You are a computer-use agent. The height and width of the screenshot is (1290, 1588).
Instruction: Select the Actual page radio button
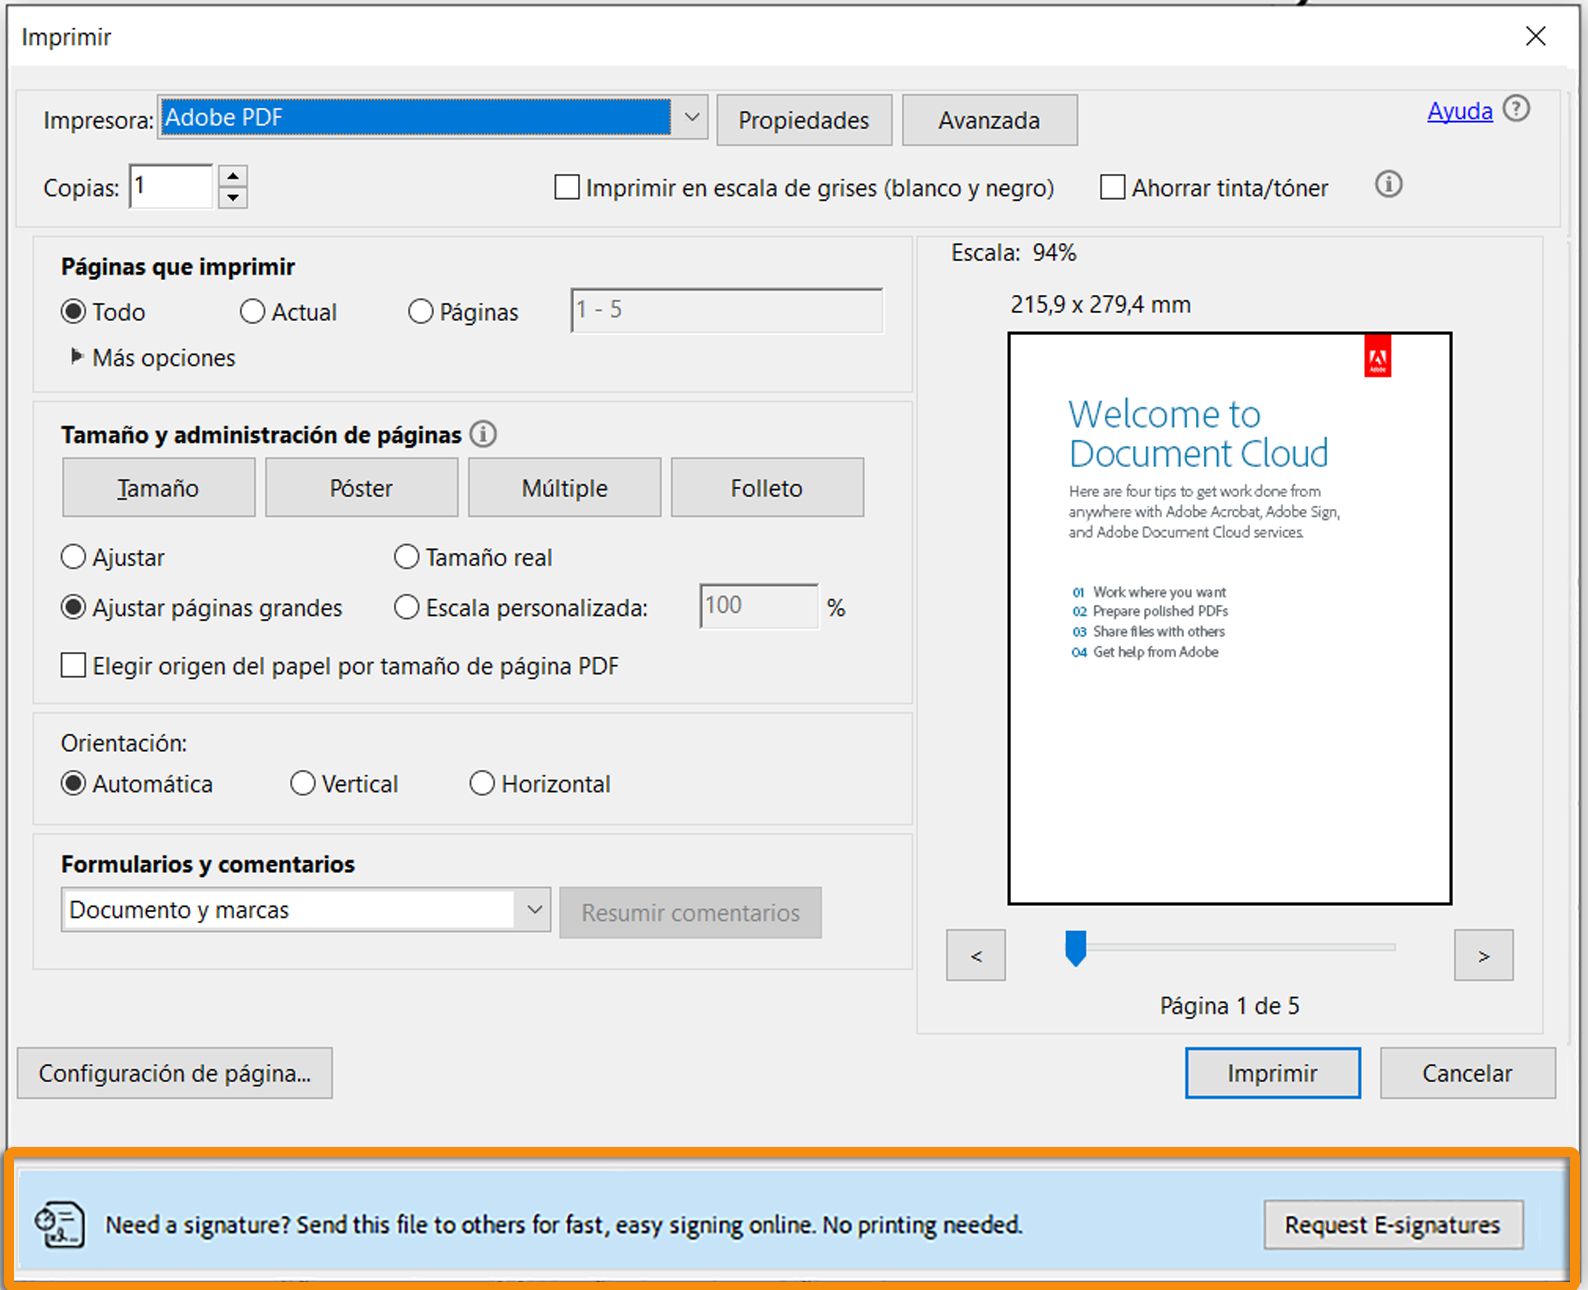click(x=252, y=312)
